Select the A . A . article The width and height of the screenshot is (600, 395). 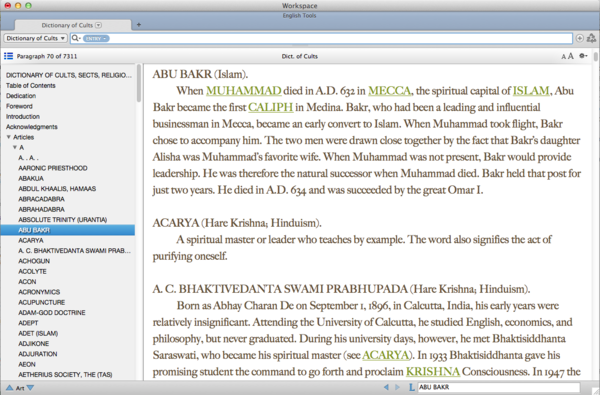[x=28, y=158]
